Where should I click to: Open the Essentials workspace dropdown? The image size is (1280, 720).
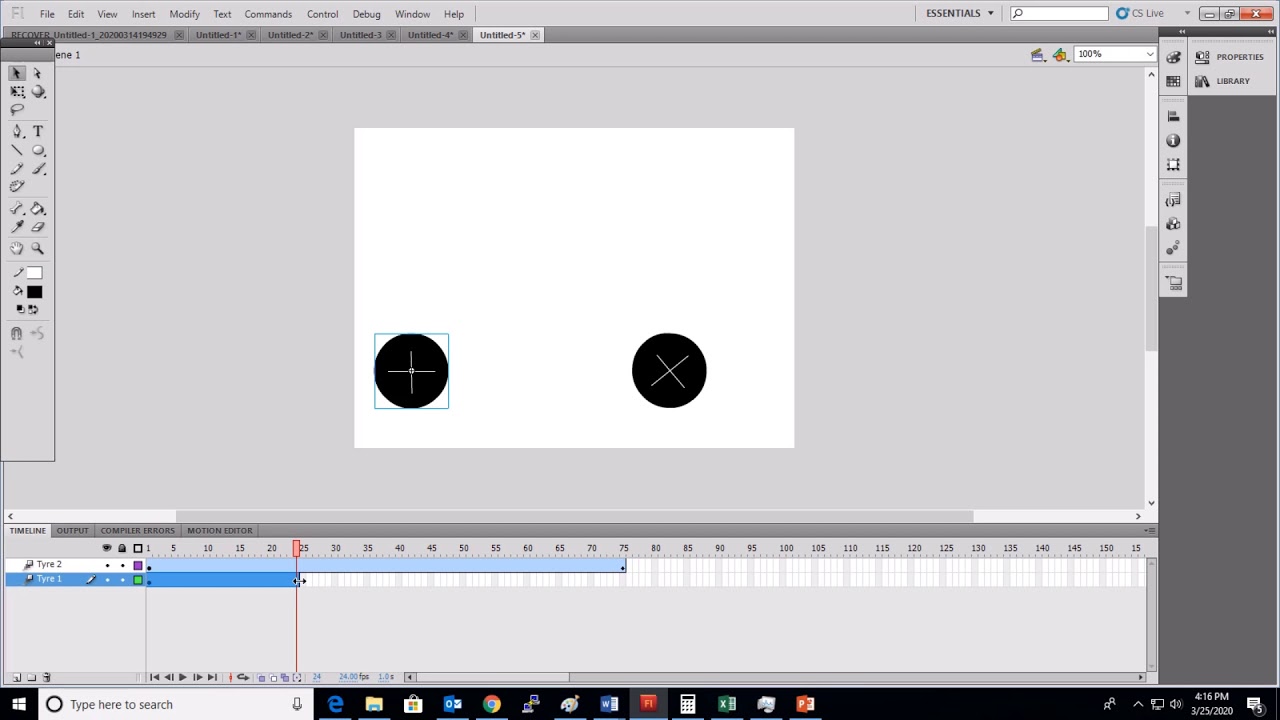[960, 13]
